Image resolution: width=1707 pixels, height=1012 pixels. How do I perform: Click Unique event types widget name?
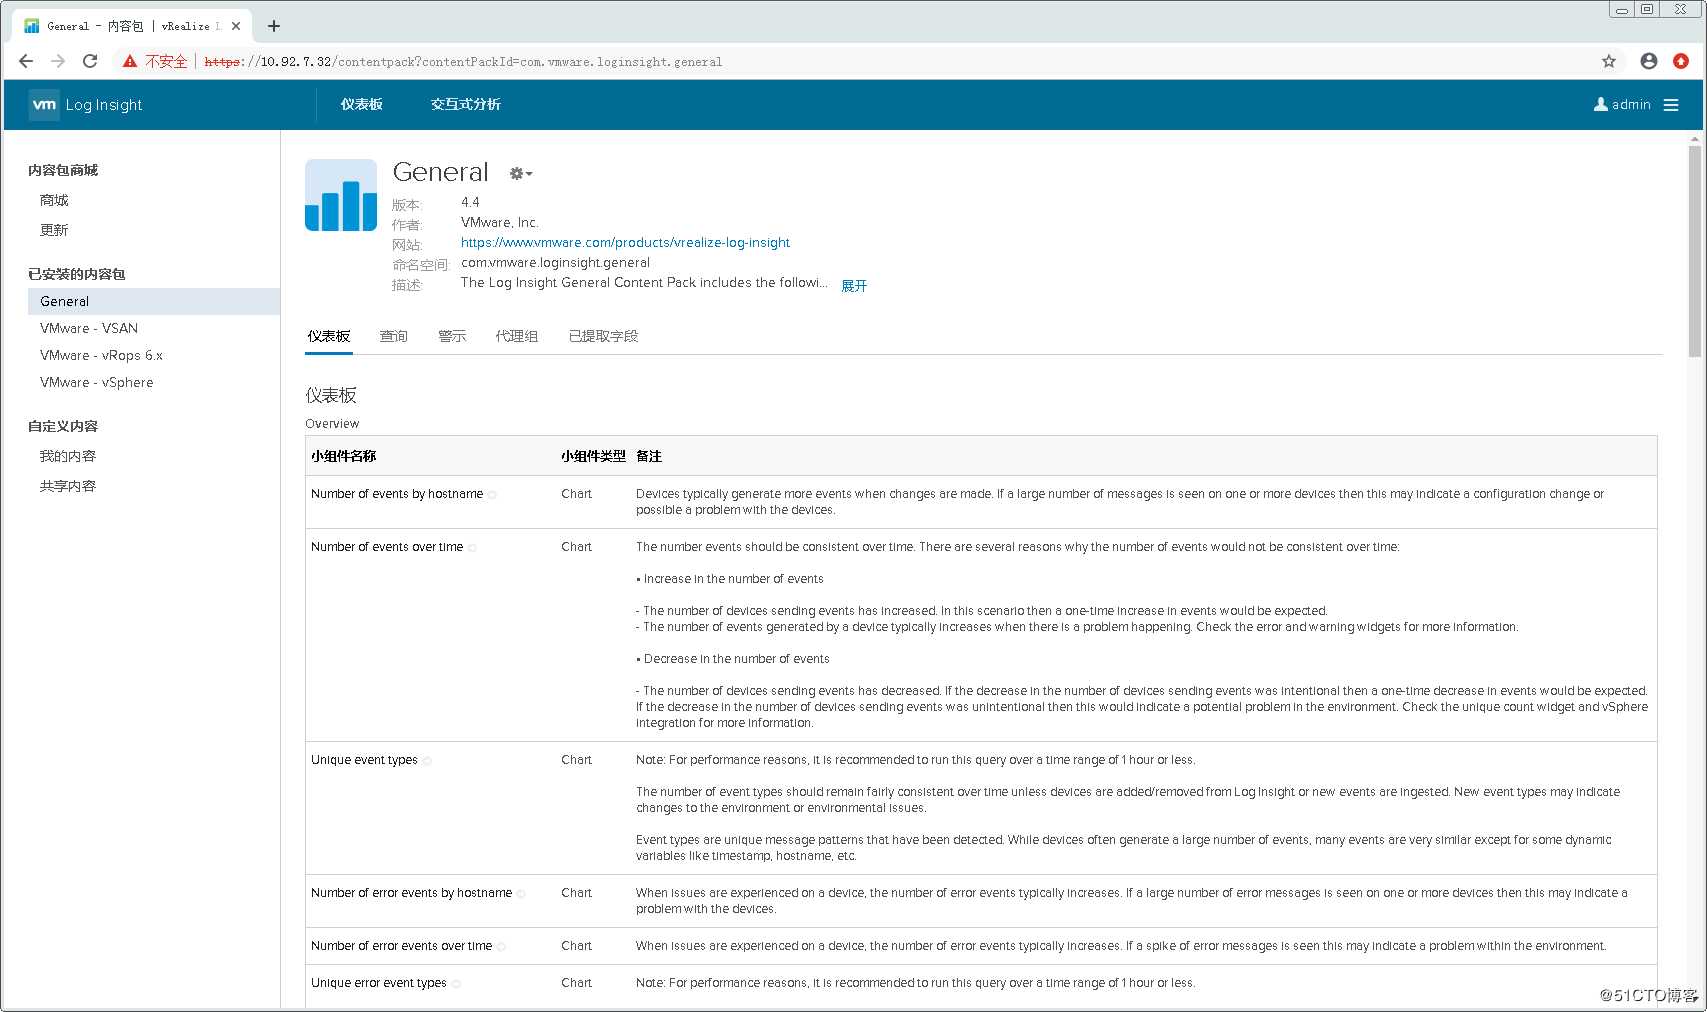pos(364,760)
